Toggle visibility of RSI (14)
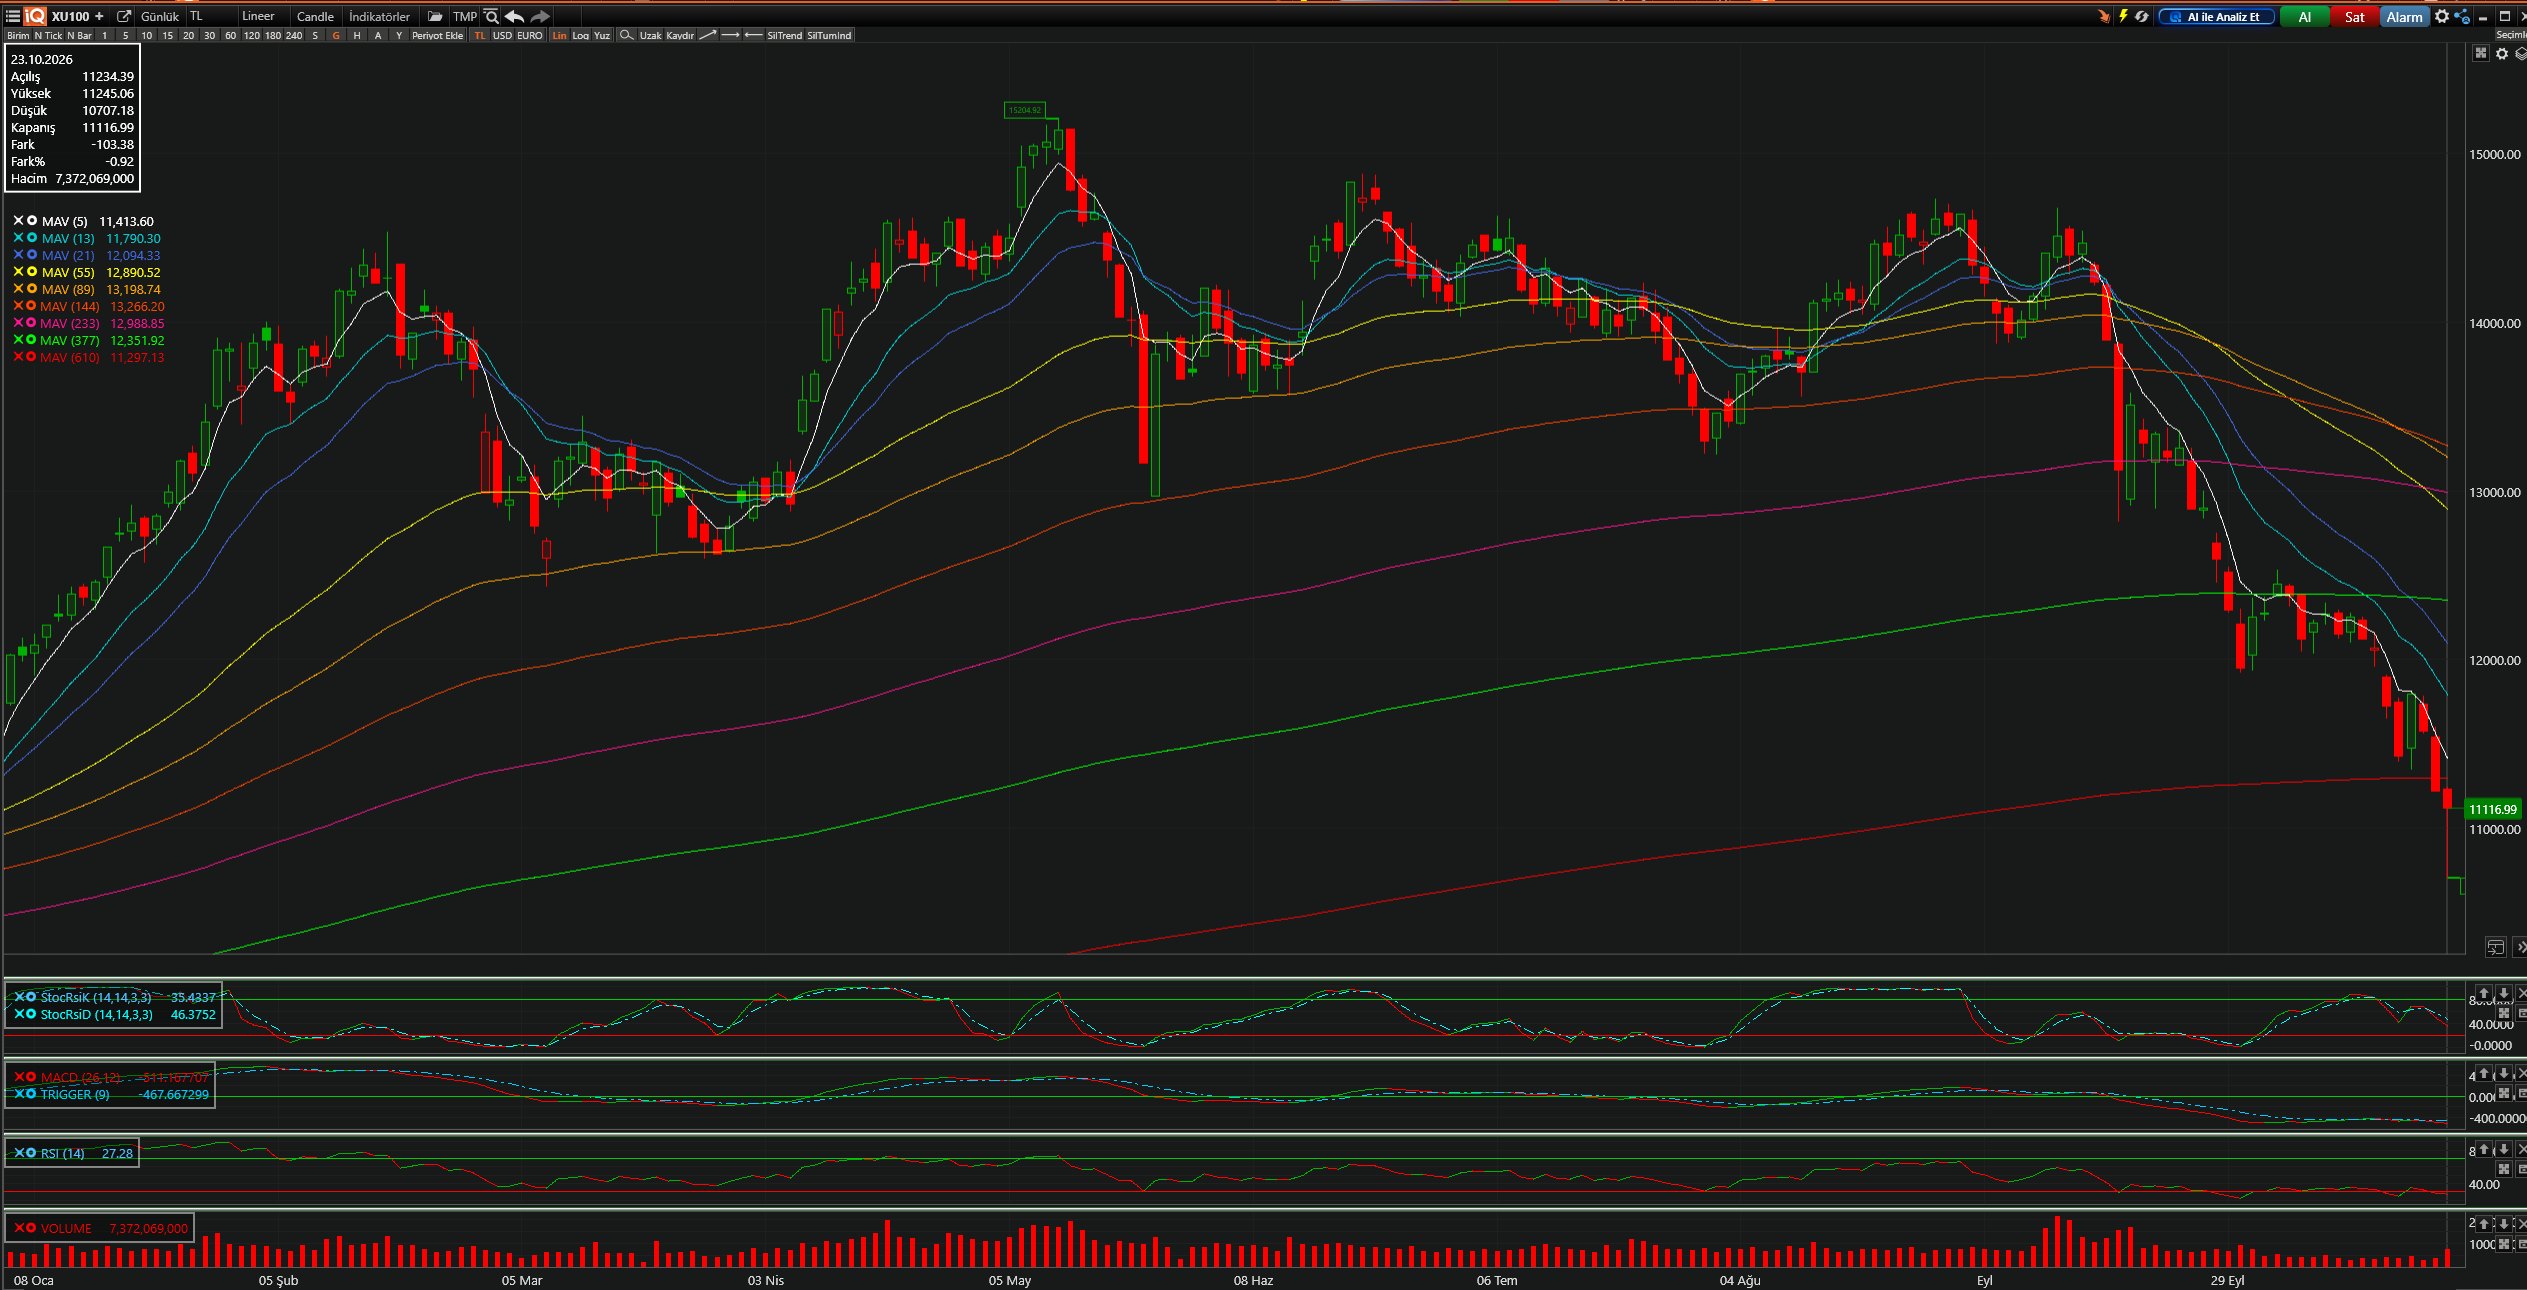Screen dimensions: 2527x1290 [32, 1153]
